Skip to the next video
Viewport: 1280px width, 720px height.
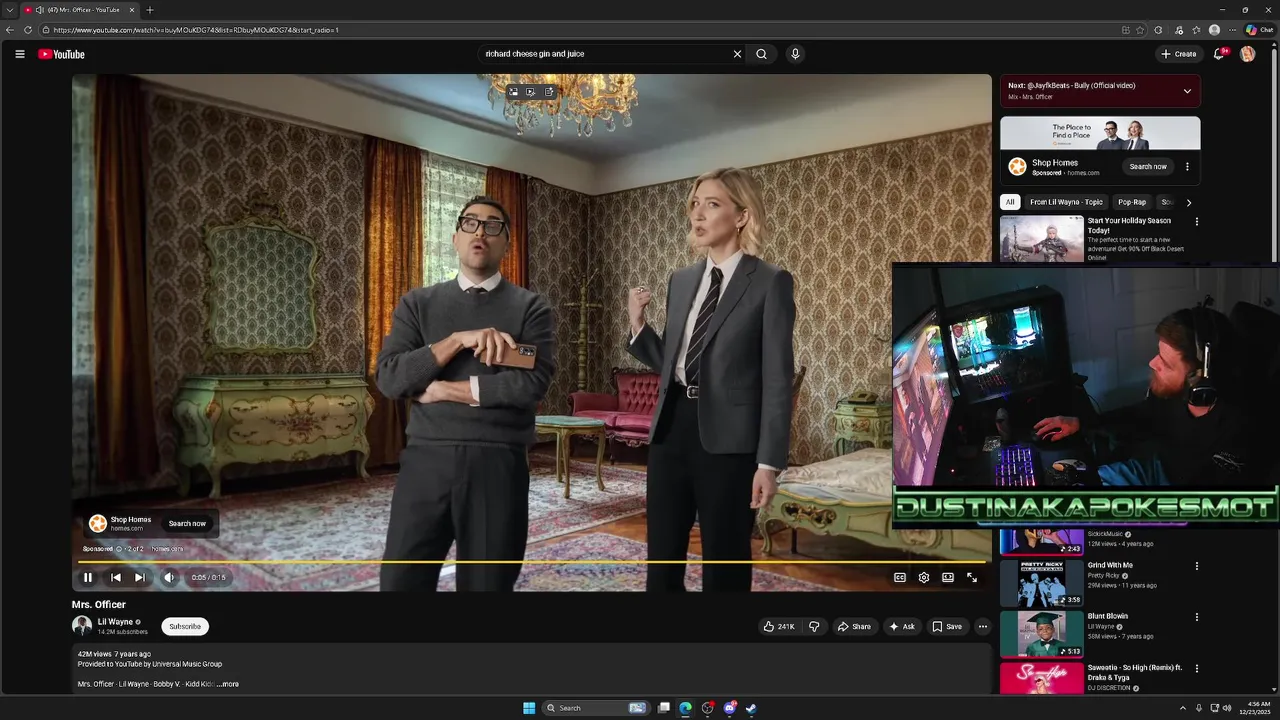140,577
